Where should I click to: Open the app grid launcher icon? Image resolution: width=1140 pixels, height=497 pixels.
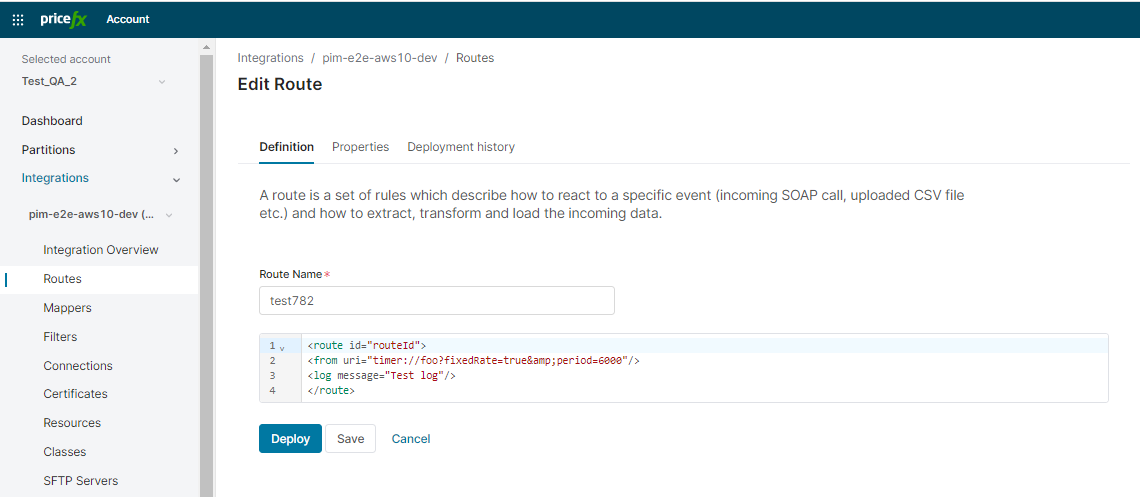point(18,19)
